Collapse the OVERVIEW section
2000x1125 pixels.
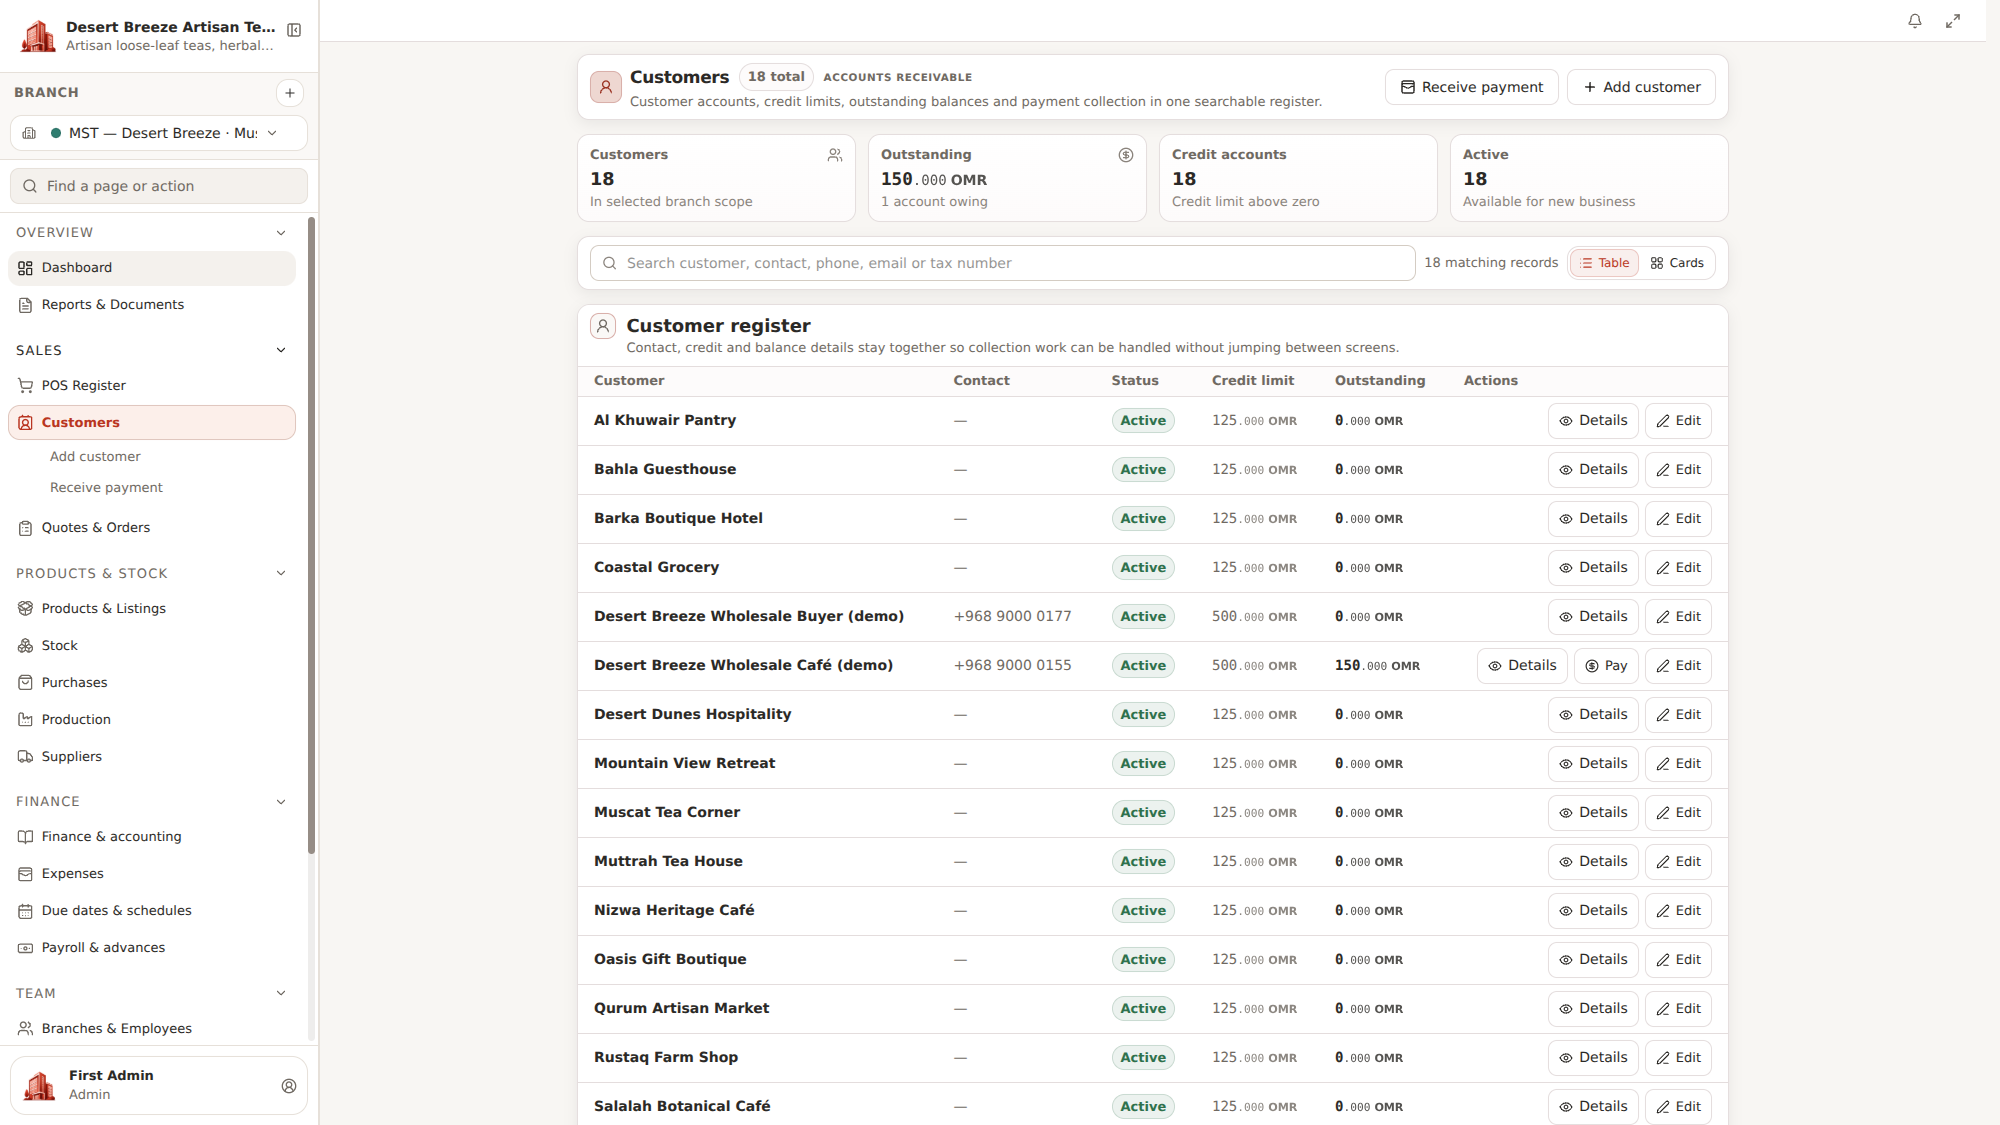[281, 233]
